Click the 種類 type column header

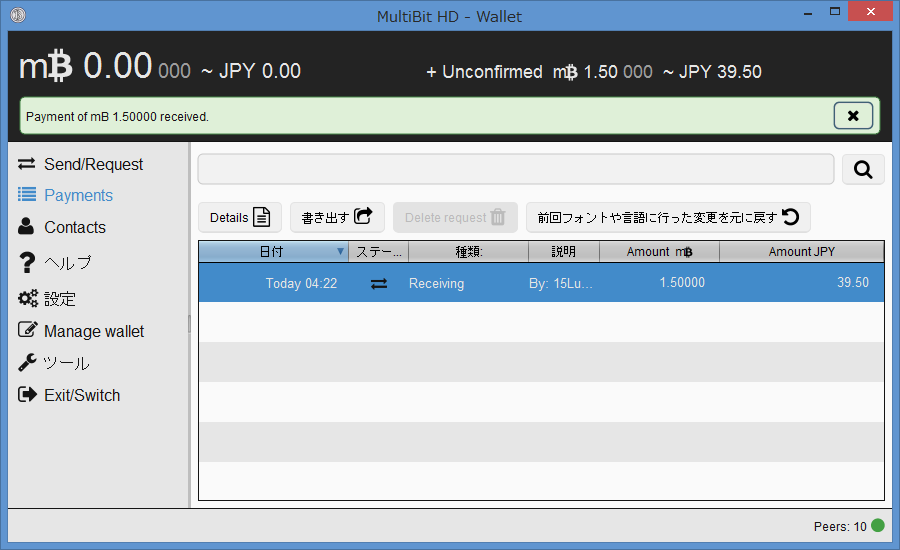click(x=468, y=251)
